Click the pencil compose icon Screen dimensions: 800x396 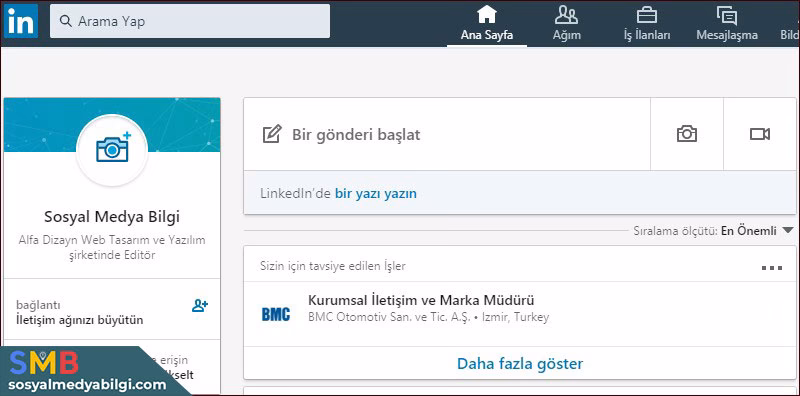pos(272,134)
